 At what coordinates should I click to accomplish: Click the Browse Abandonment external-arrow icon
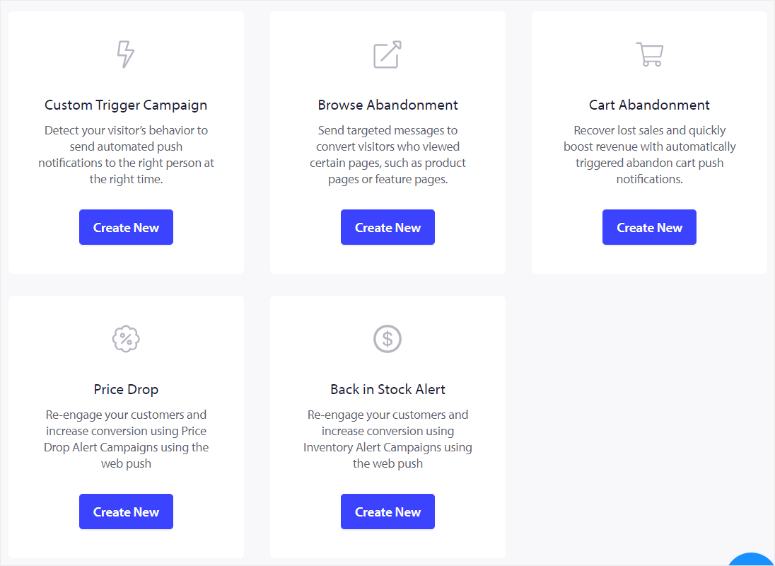click(387, 54)
